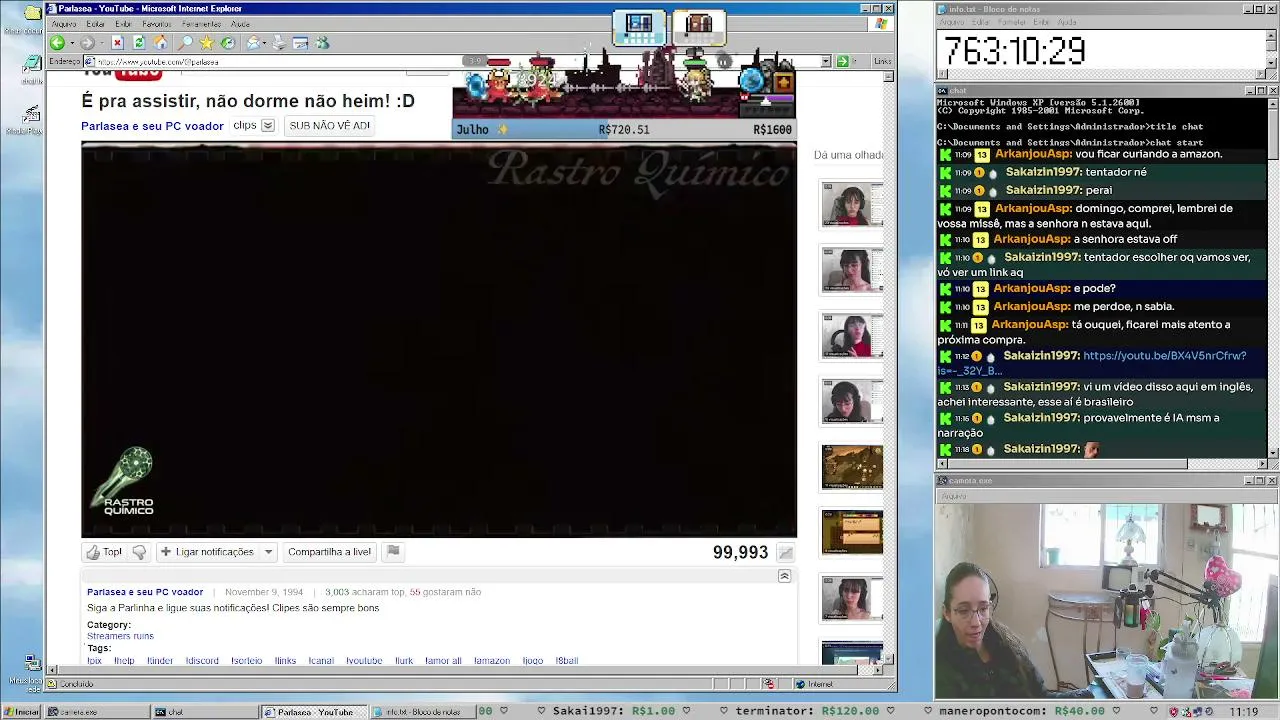Click the Mail envelope icon in IE toolbar
This screenshot has width=1280, height=720.
coord(253,43)
